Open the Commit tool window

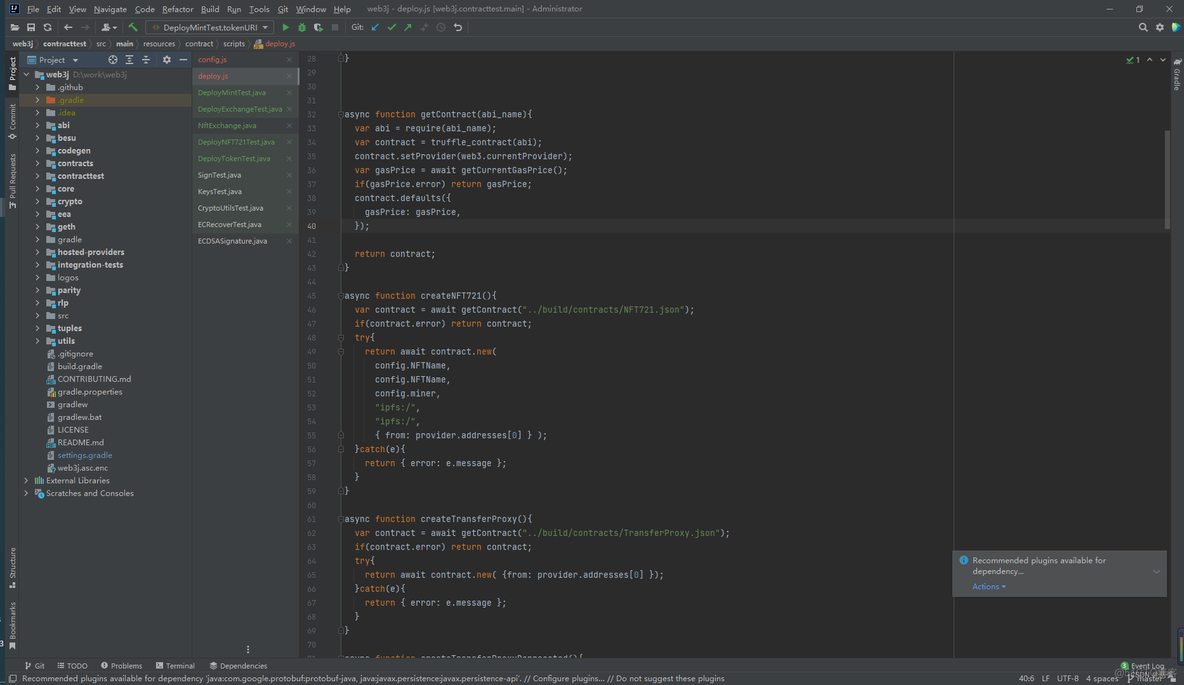click(12, 122)
